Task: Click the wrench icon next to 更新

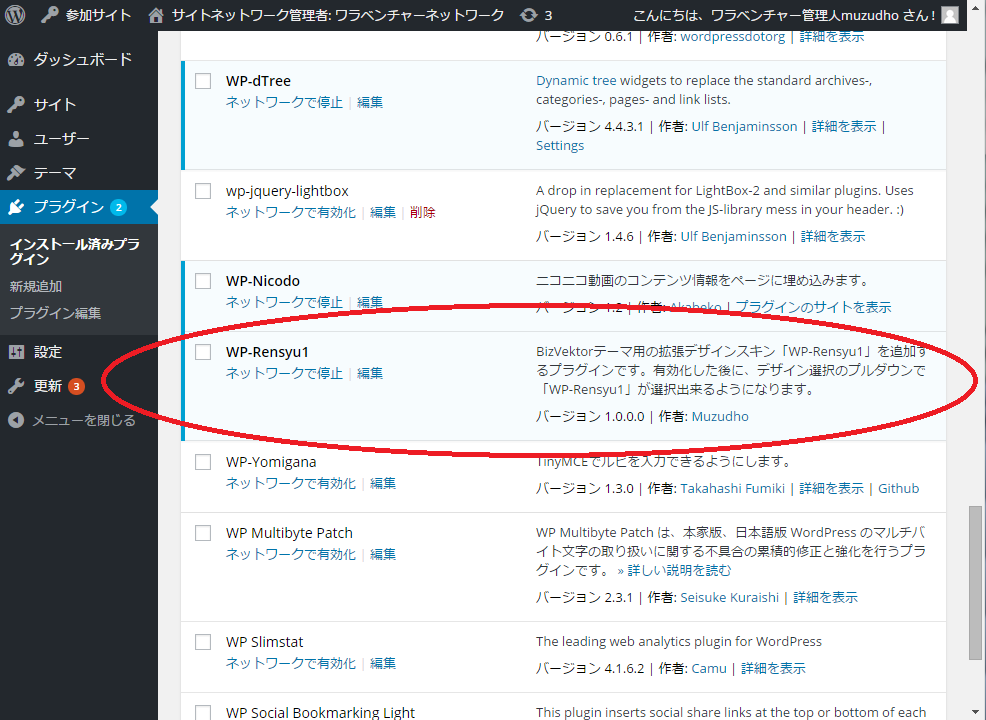Action: tap(16, 386)
